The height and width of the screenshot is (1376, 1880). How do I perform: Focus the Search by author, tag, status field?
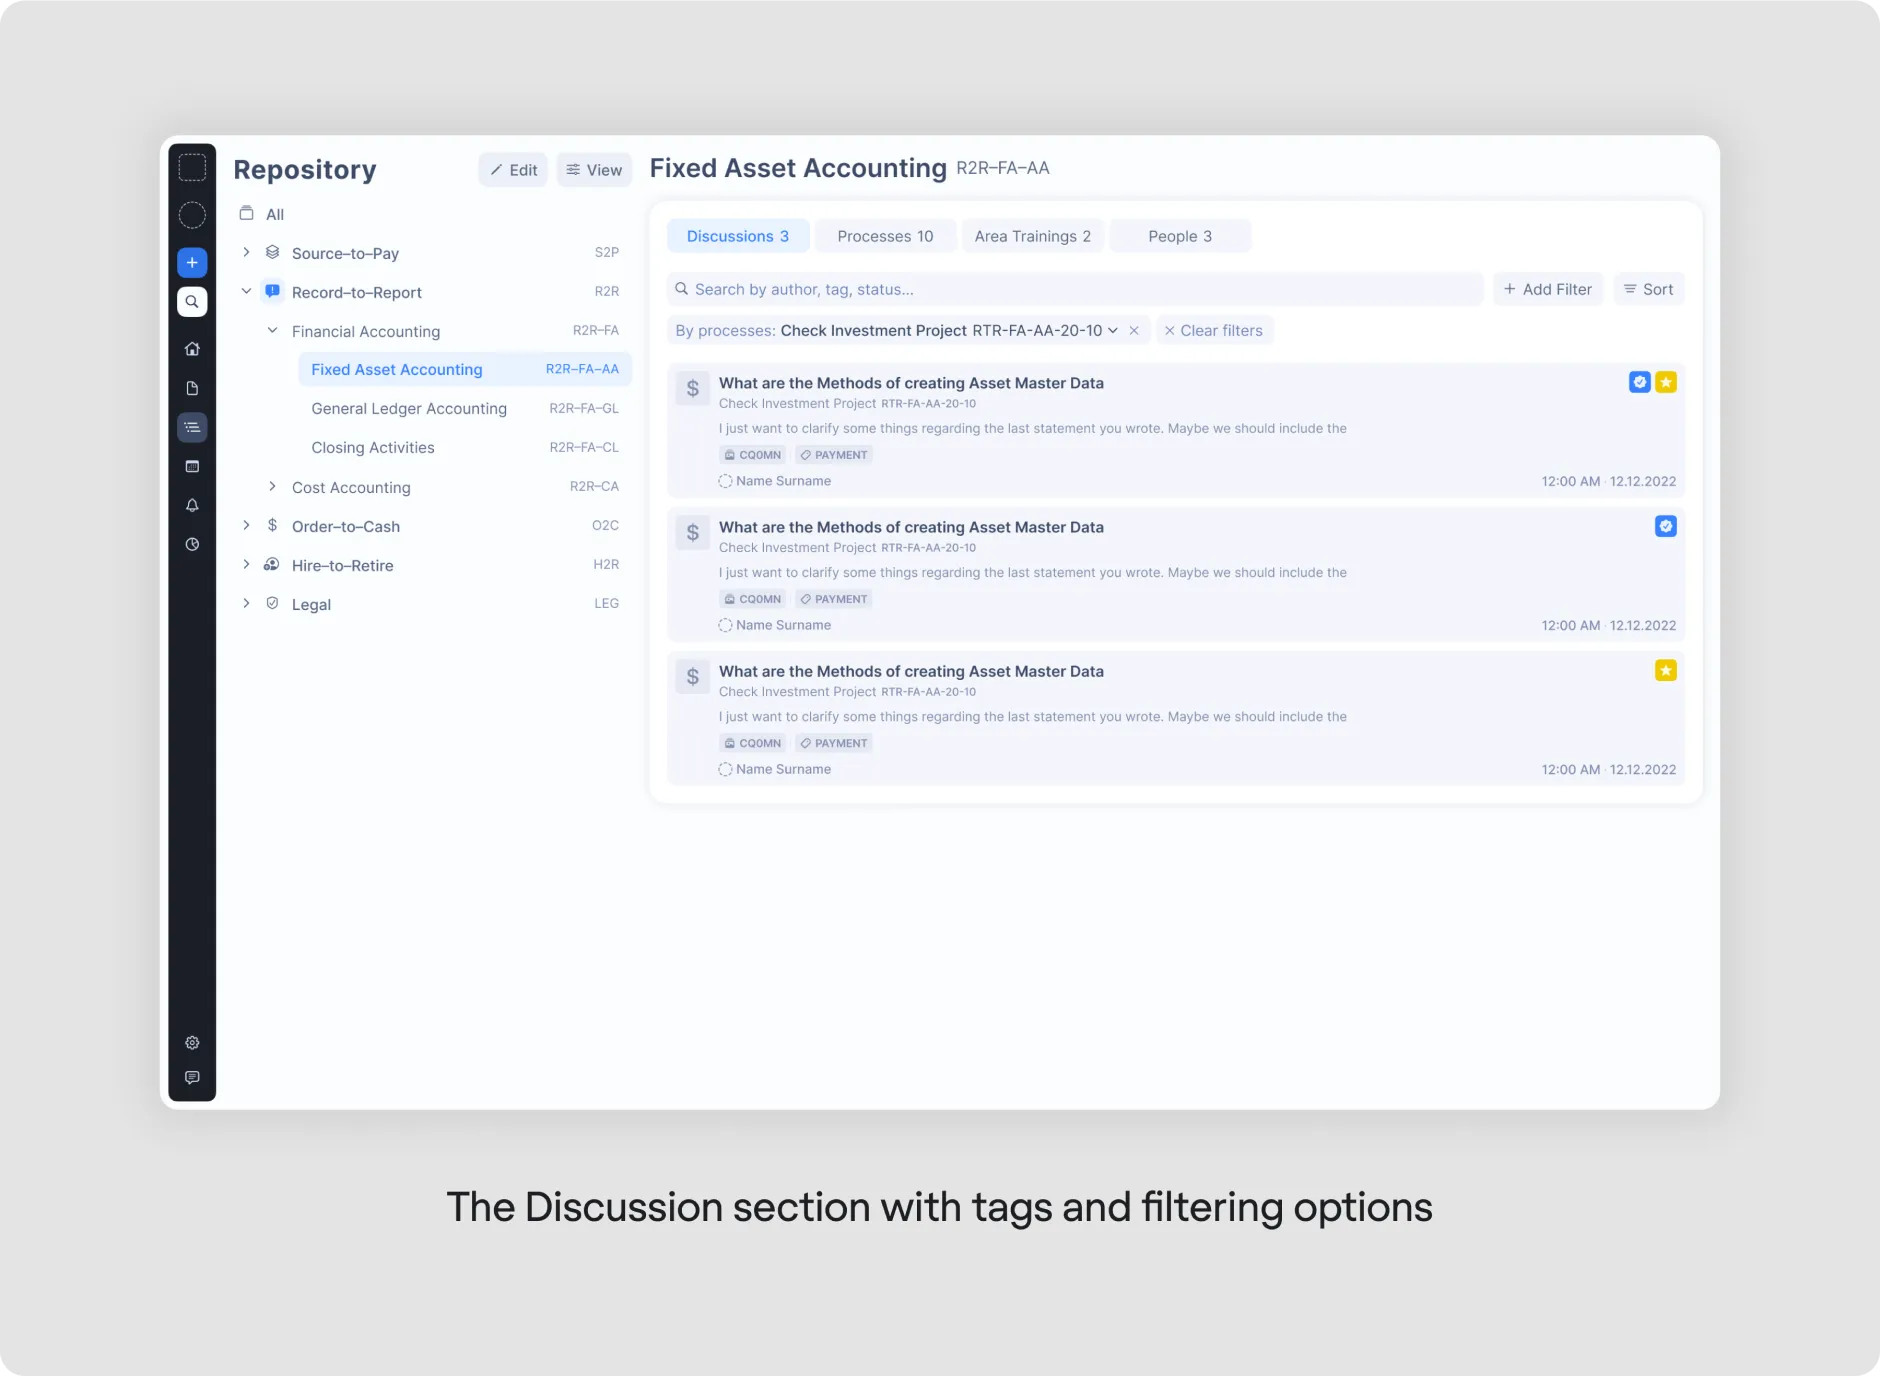(x=1075, y=289)
